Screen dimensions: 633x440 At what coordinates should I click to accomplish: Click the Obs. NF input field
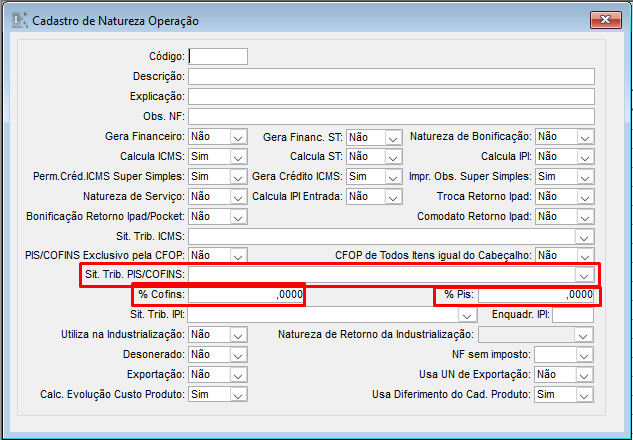(x=390, y=117)
